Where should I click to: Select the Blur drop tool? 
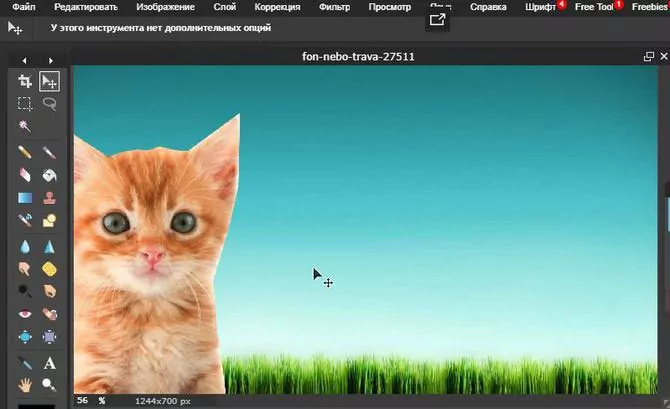pyautogui.click(x=25, y=247)
